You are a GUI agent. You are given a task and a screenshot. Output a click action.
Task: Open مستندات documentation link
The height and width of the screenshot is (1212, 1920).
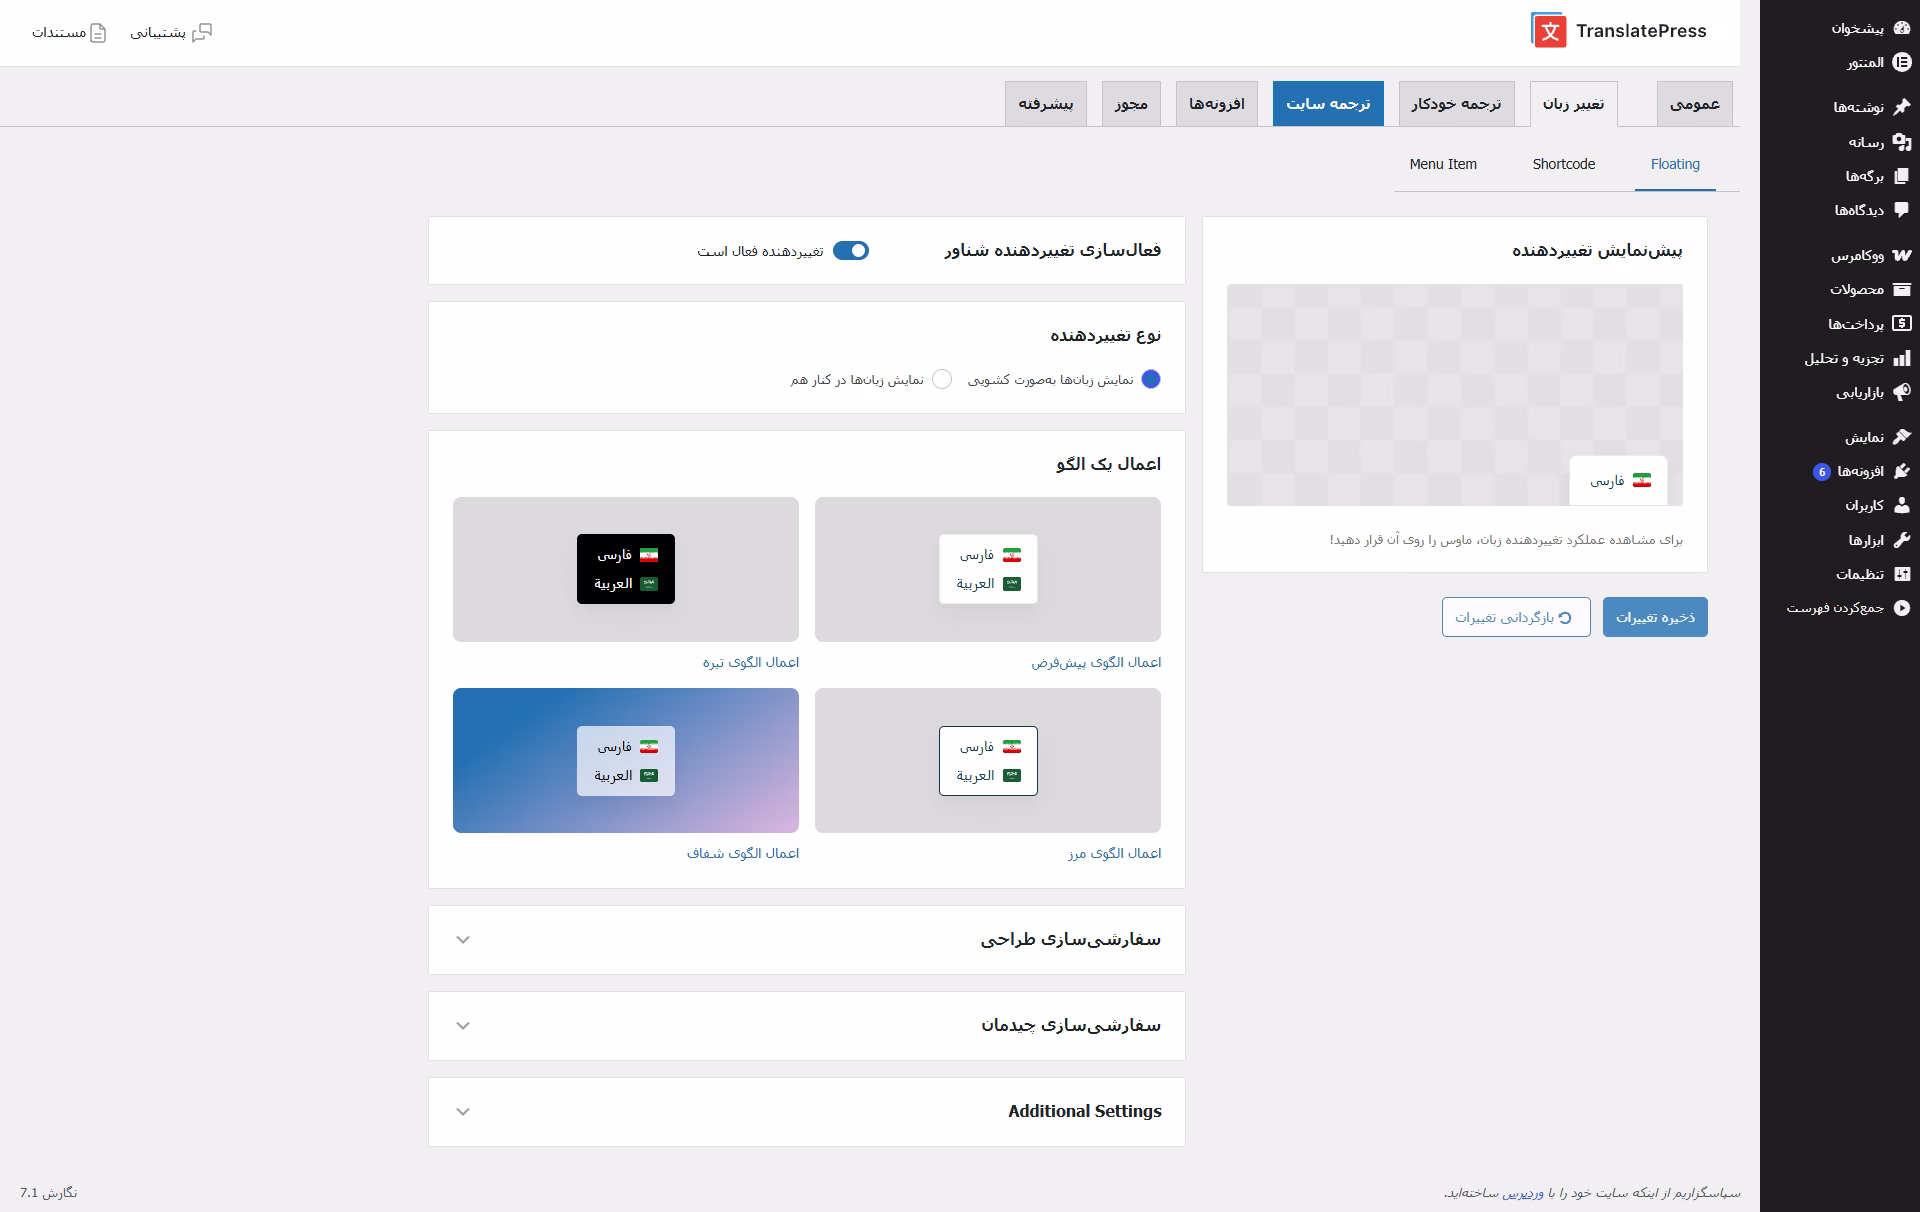click(69, 33)
